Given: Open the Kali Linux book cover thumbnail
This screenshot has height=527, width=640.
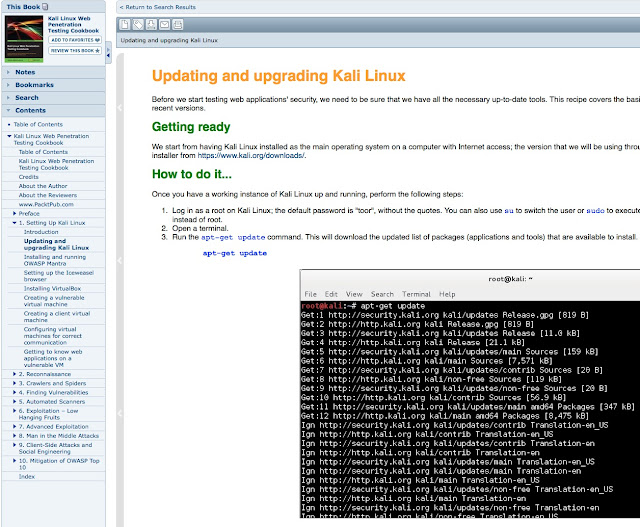Looking at the screenshot, I should 24,39.
